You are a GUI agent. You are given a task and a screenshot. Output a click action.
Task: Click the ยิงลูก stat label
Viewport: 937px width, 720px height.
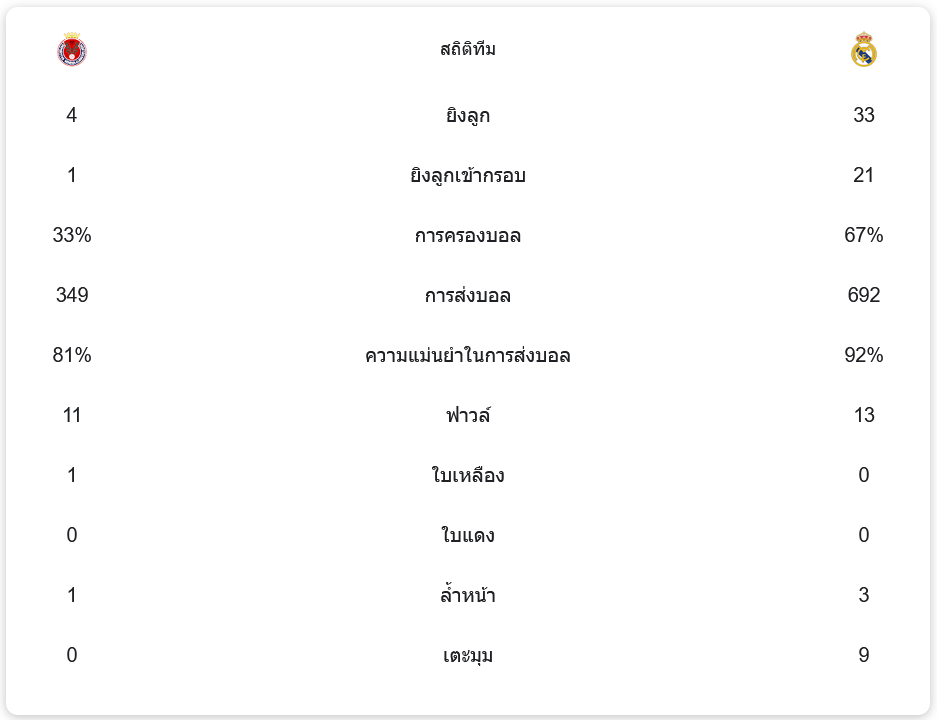(468, 116)
